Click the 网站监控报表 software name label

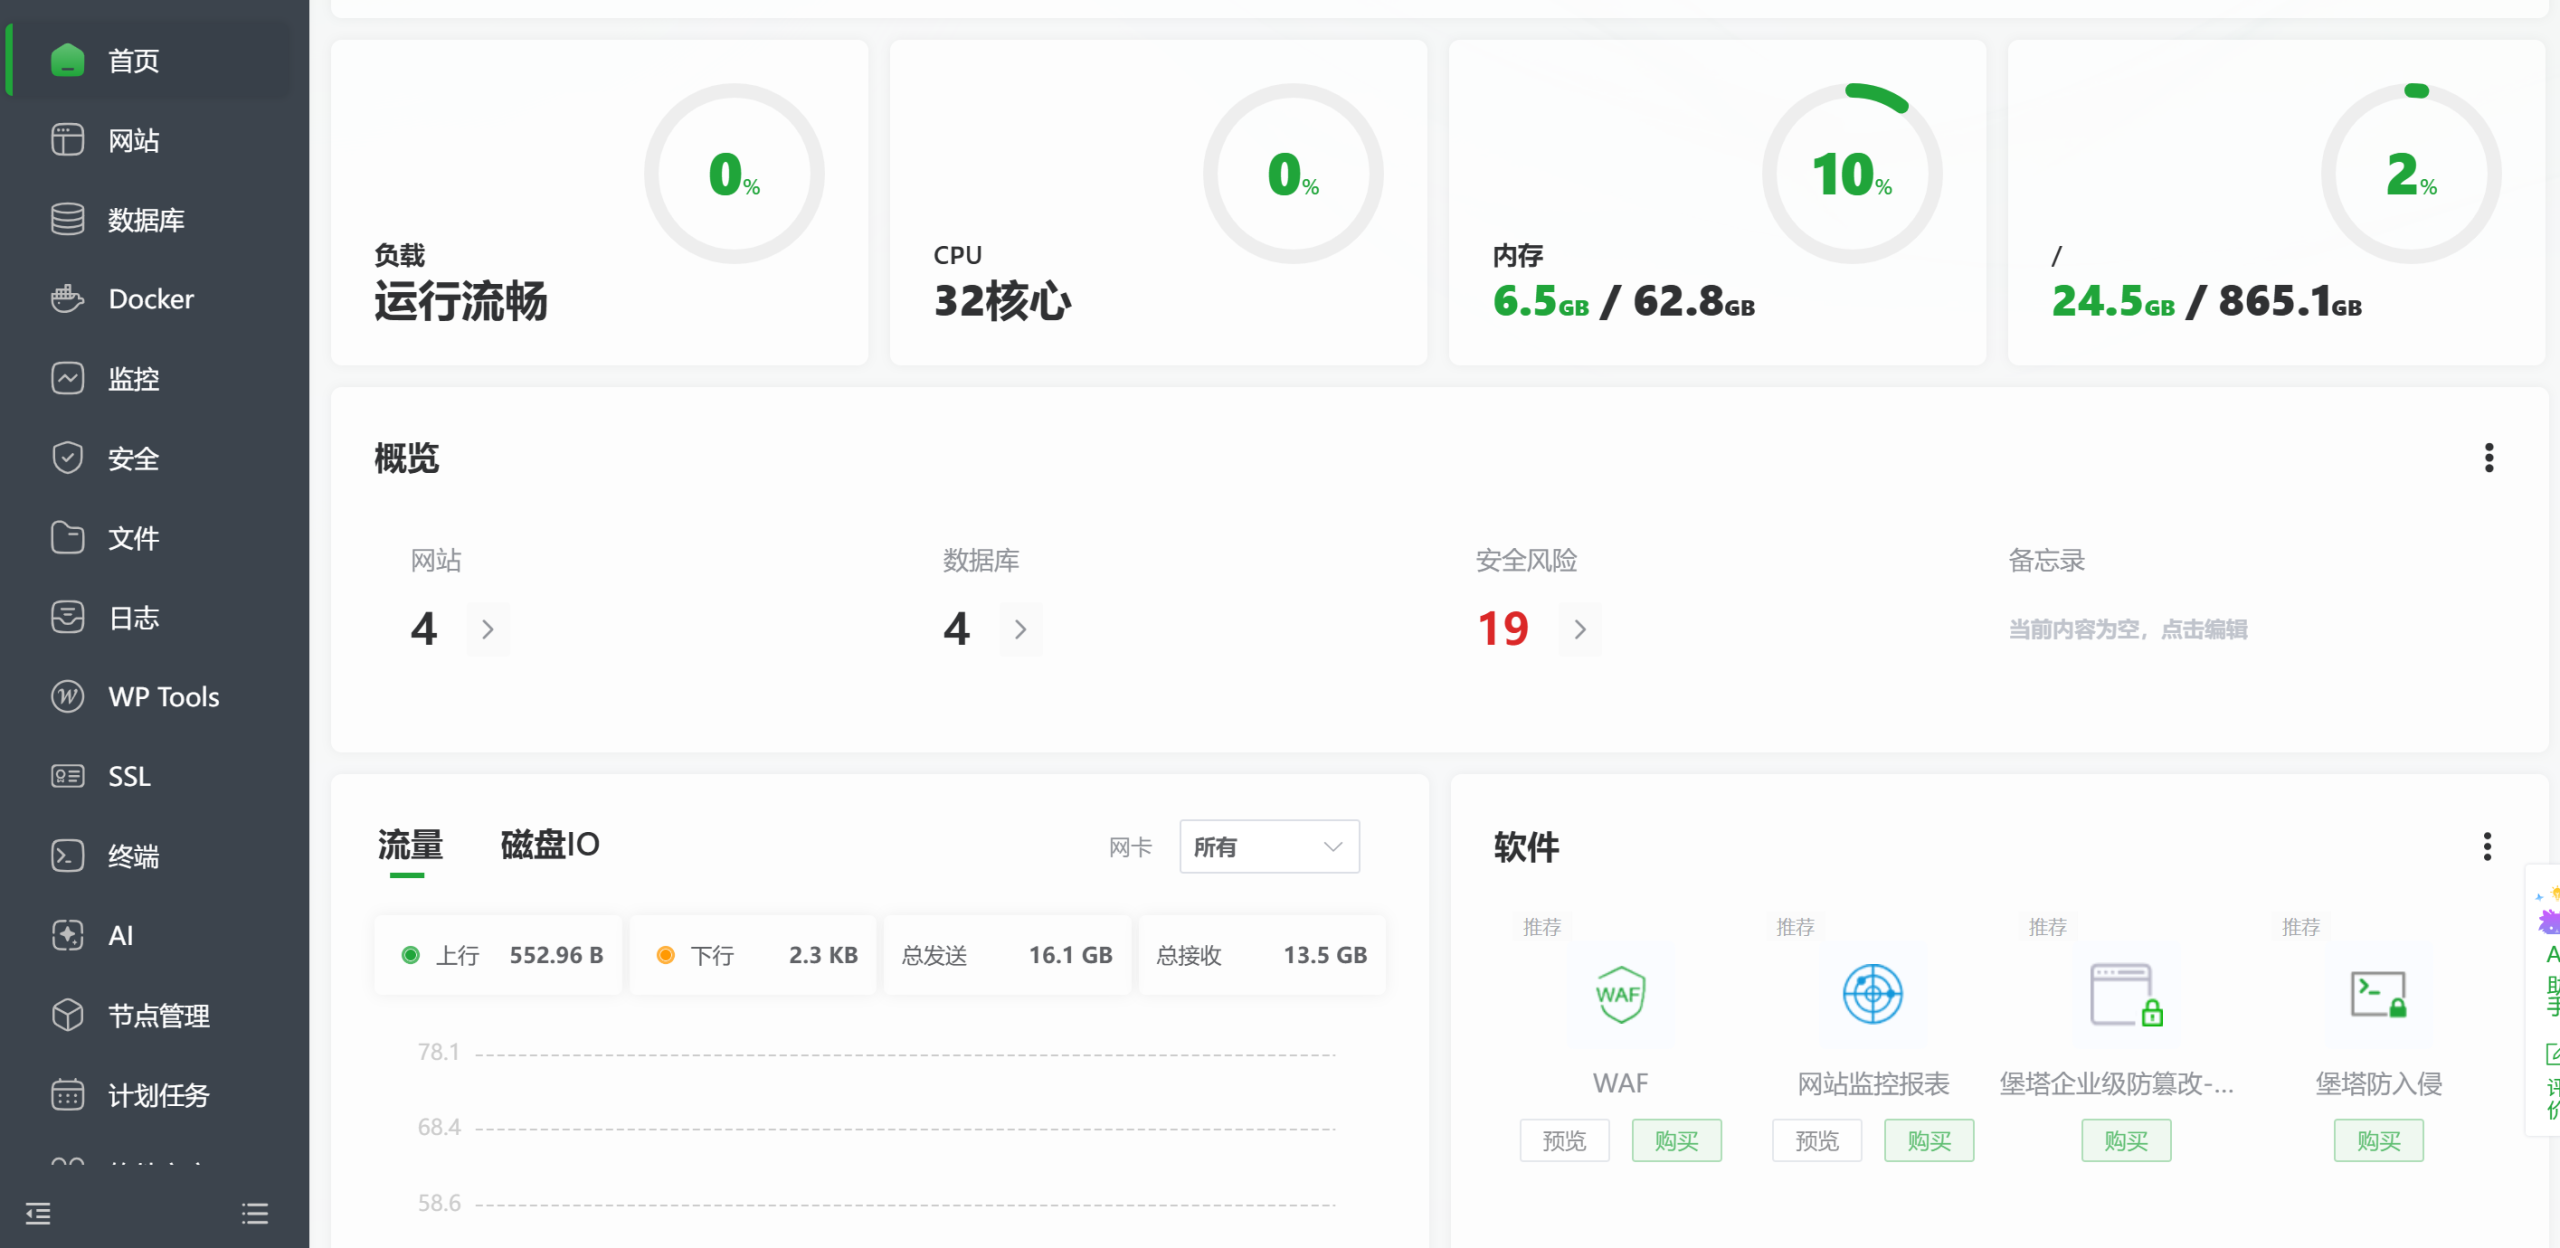coord(1873,1083)
